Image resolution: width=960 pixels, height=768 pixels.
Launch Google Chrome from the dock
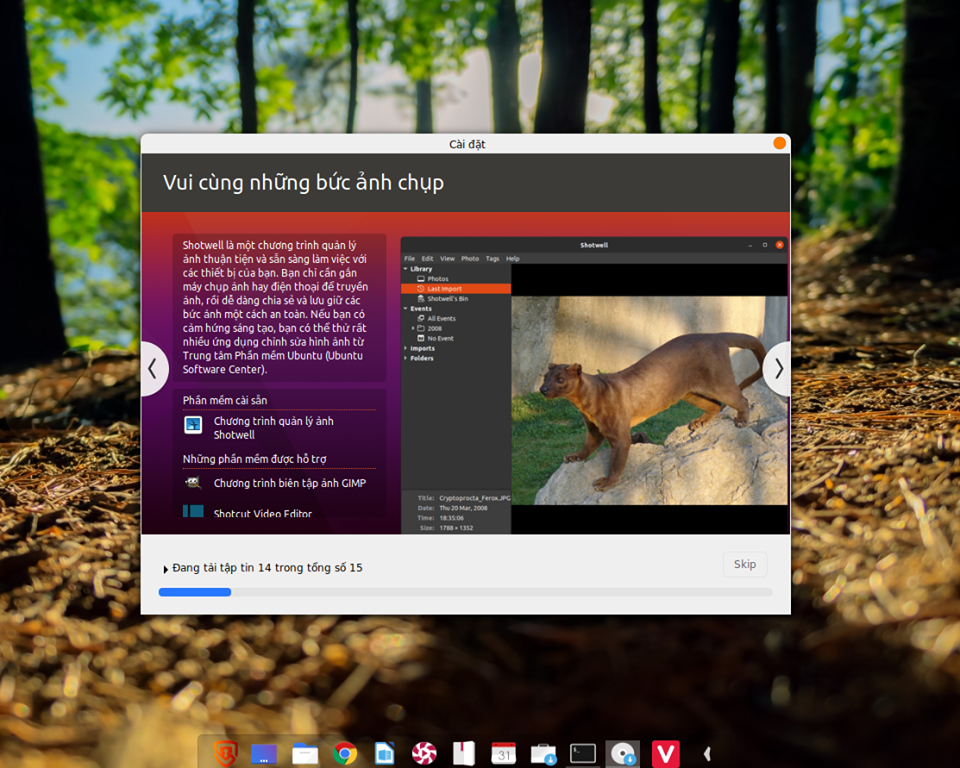(x=345, y=753)
